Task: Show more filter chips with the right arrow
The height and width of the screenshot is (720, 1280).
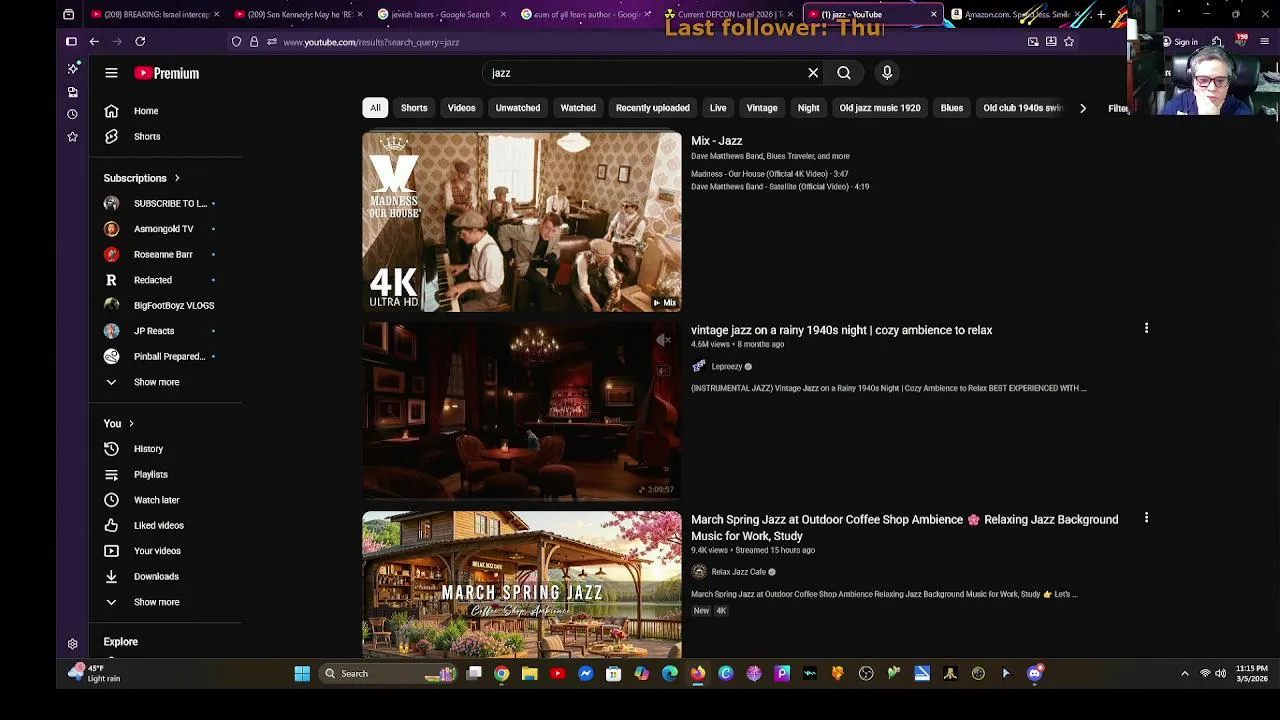Action: click(x=1082, y=108)
